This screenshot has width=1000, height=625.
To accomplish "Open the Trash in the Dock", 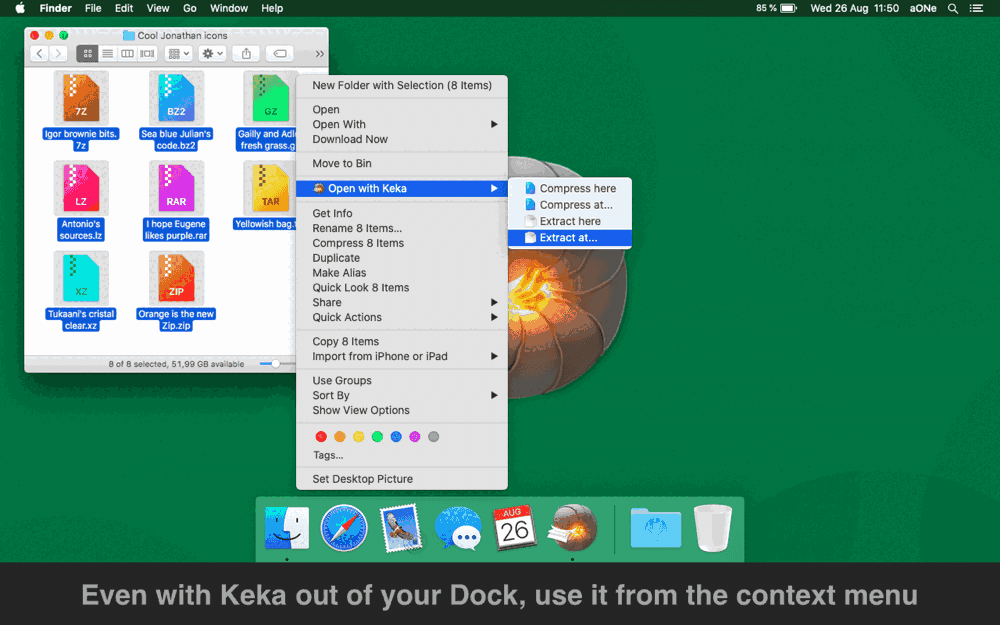I will 712,527.
